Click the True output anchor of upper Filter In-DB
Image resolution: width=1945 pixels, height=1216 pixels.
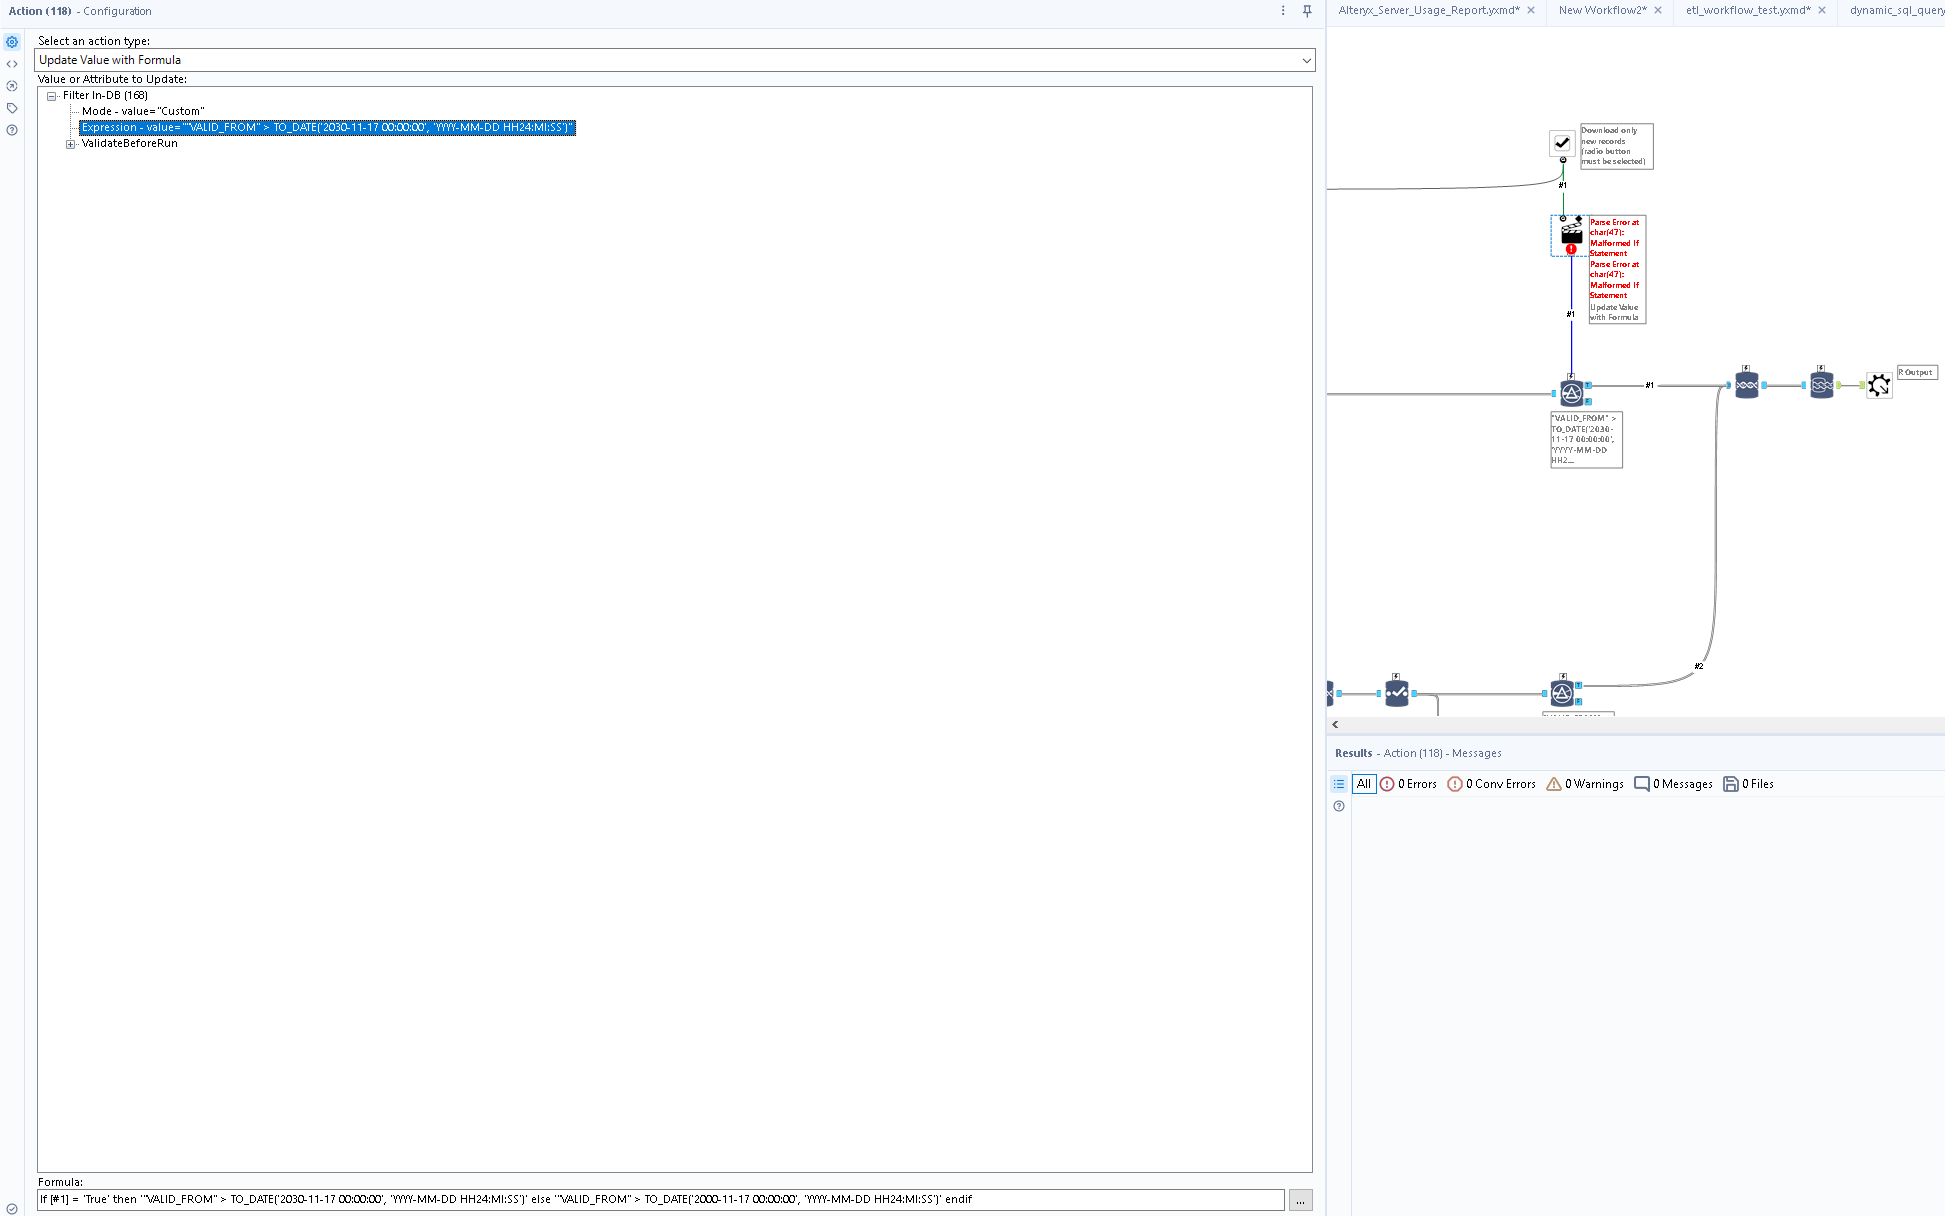(x=1588, y=385)
